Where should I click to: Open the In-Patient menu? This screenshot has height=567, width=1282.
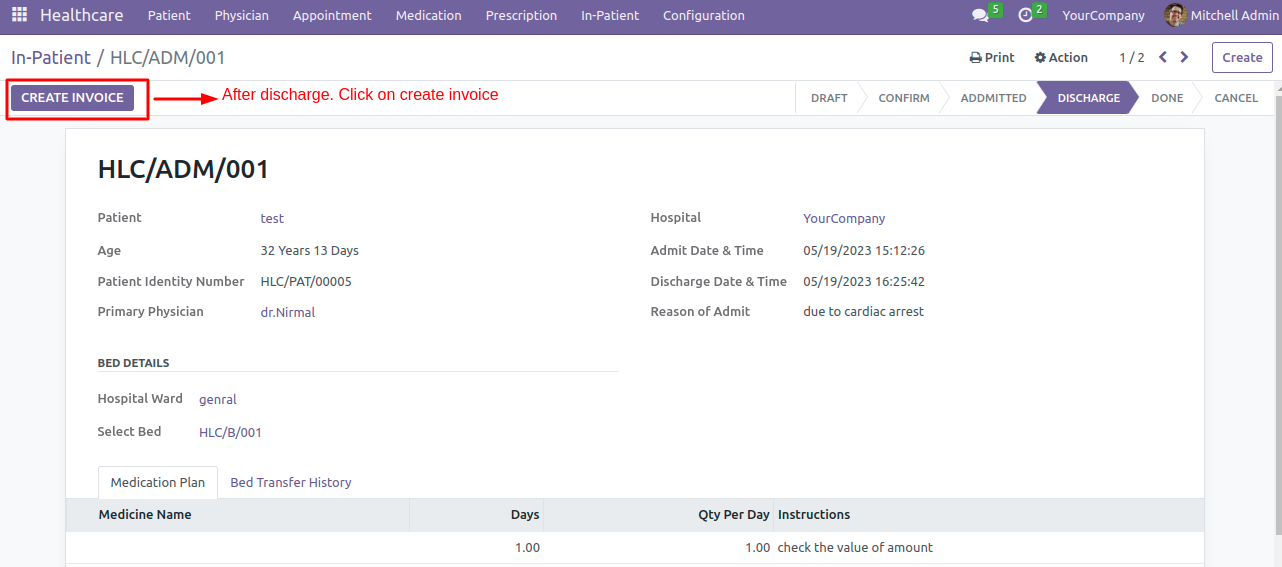pos(610,15)
